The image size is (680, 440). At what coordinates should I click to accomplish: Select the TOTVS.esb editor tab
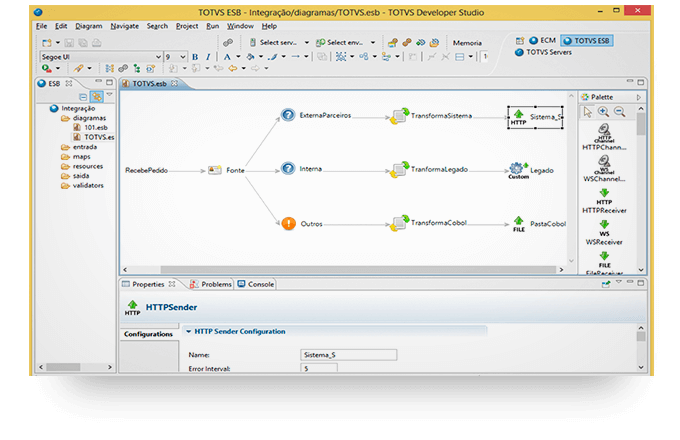150,83
